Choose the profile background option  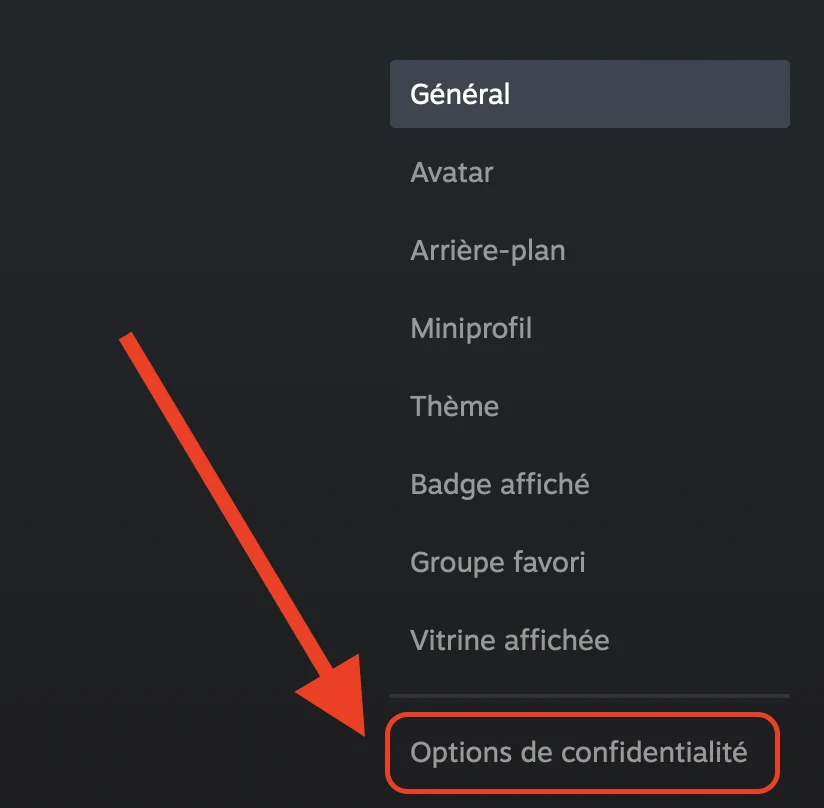tap(487, 250)
